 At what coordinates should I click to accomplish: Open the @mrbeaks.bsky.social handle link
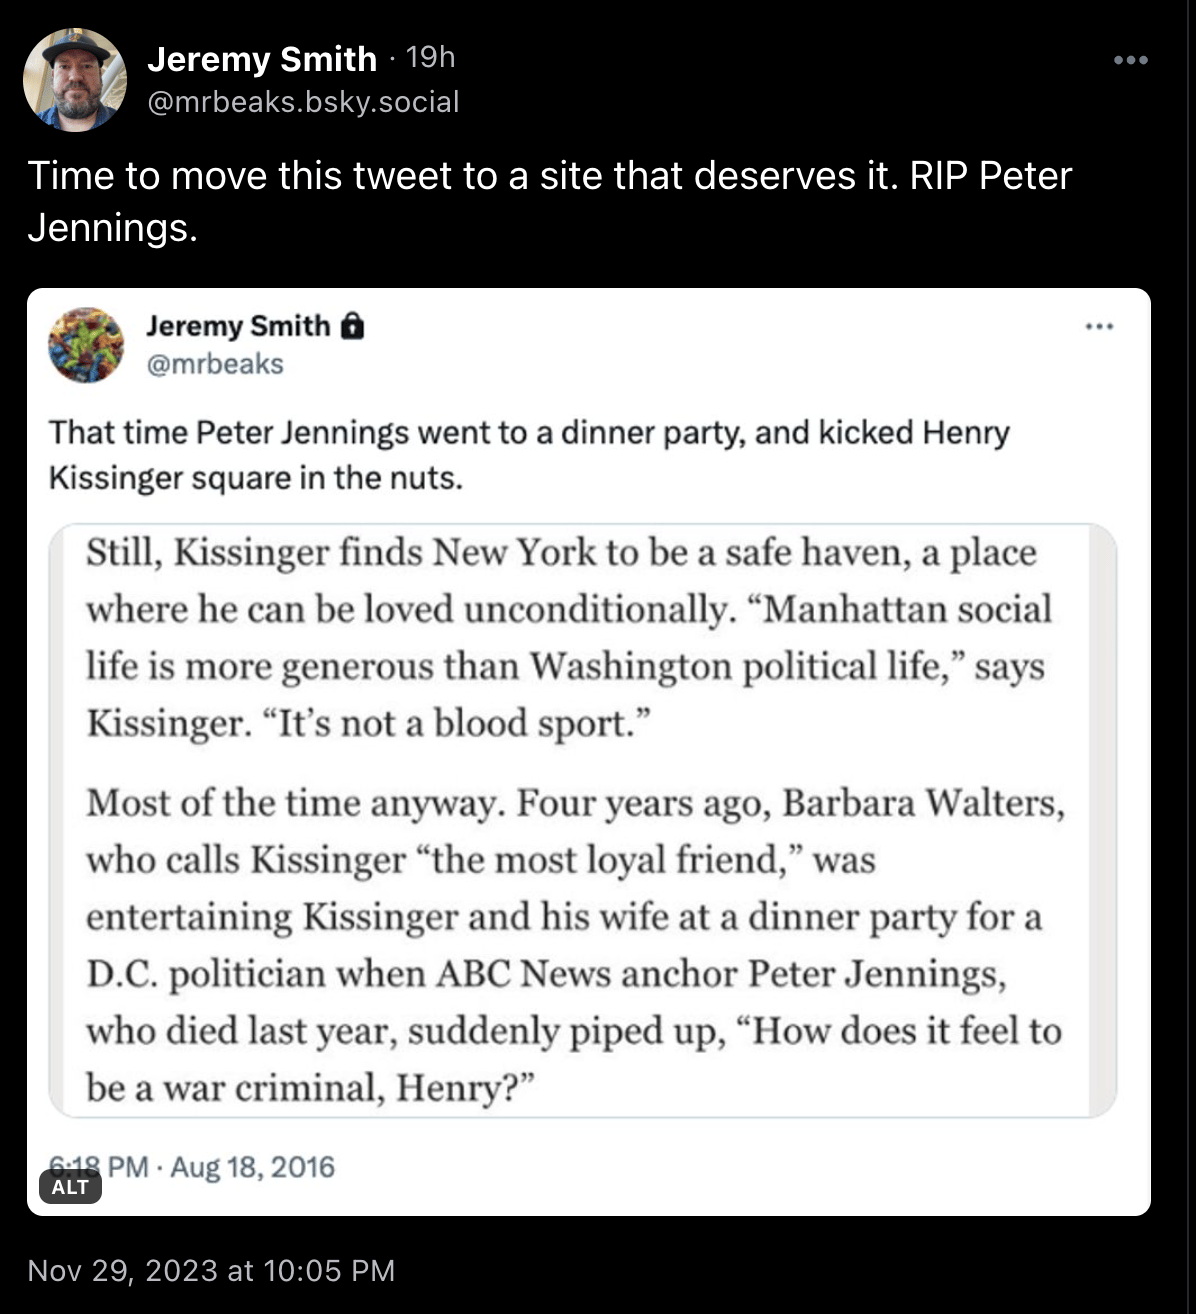pyautogui.click(x=303, y=102)
